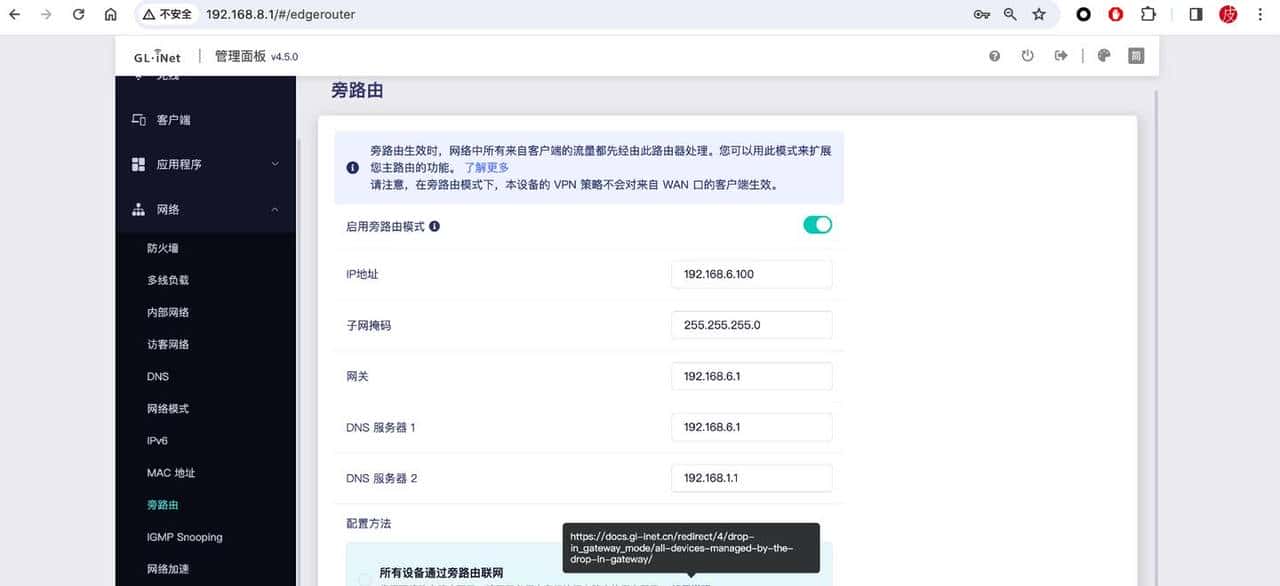Go to the DNS settings page
The image size is (1280, 586).
coord(158,377)
